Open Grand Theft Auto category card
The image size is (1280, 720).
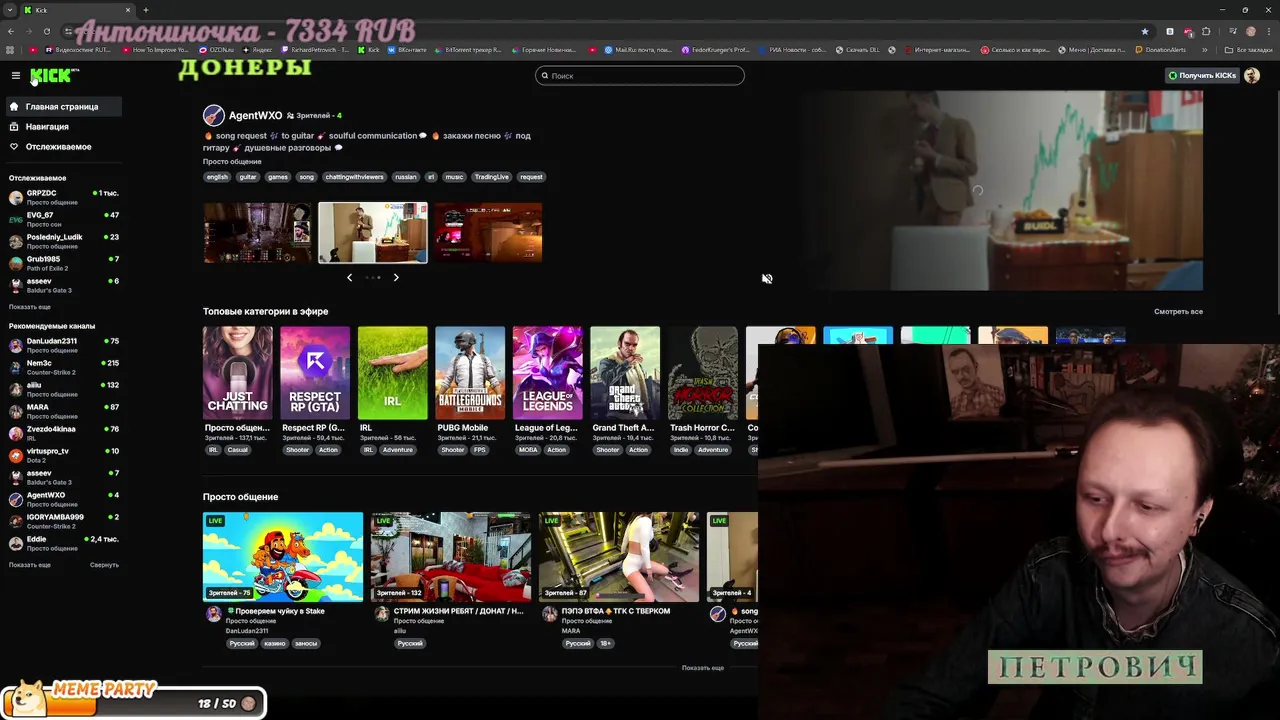point(625,373)
